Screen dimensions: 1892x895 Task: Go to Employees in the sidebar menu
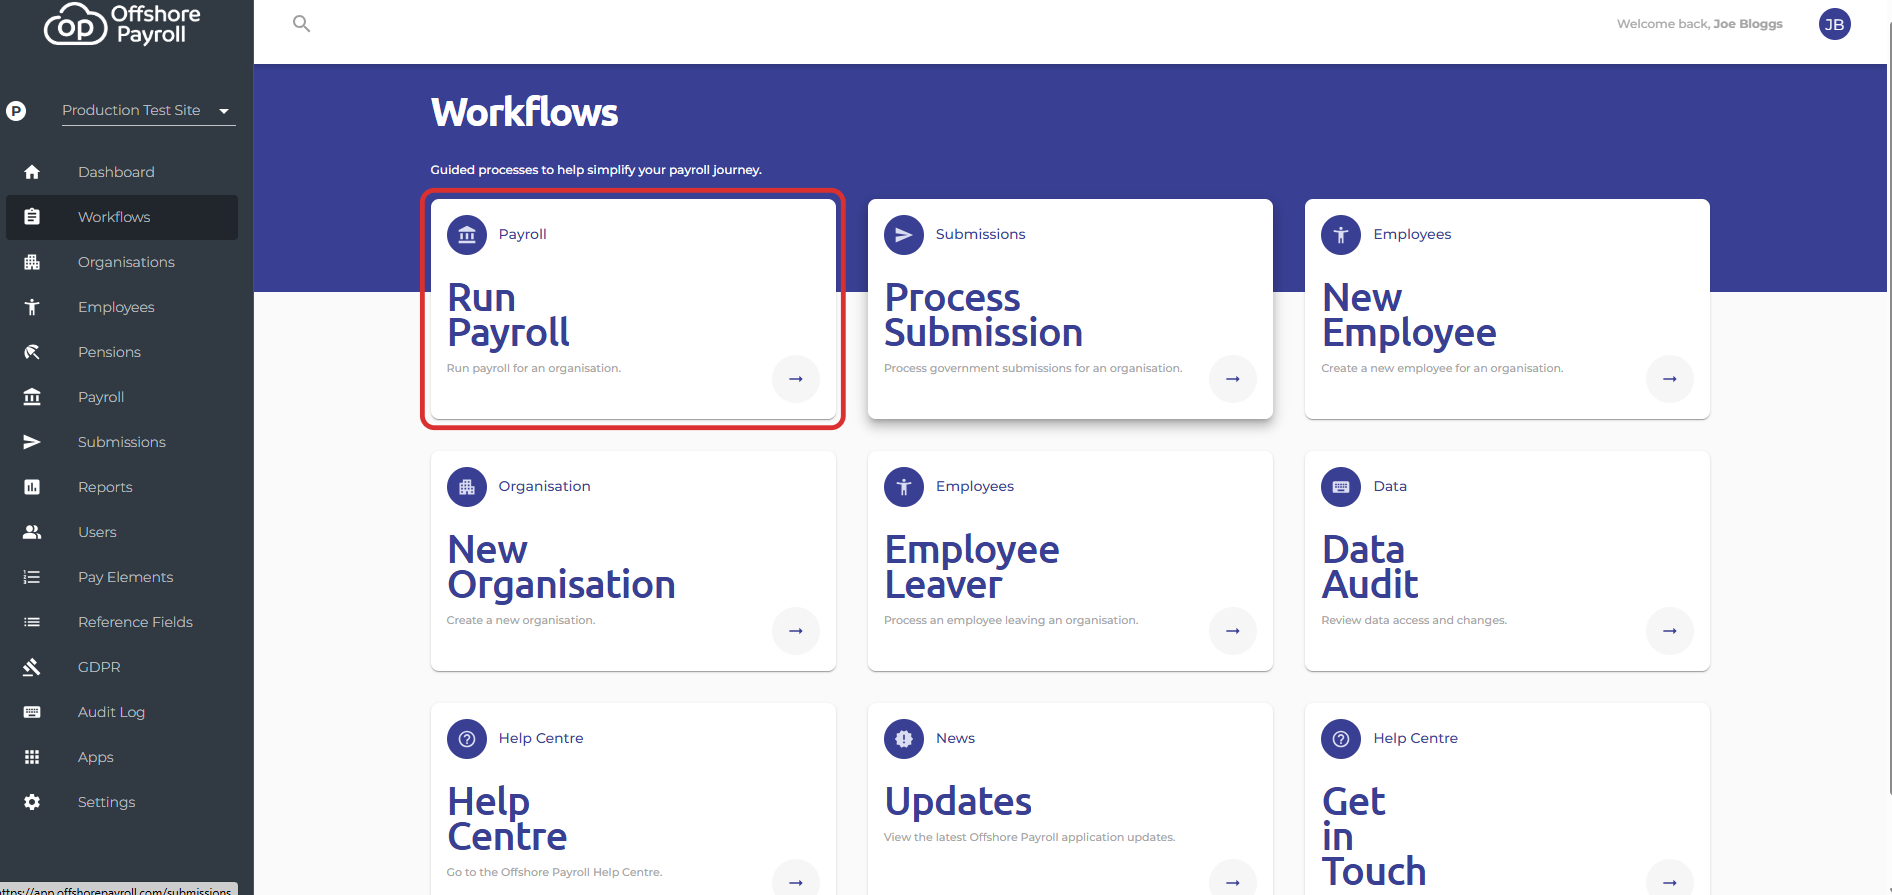click(122, 307)
